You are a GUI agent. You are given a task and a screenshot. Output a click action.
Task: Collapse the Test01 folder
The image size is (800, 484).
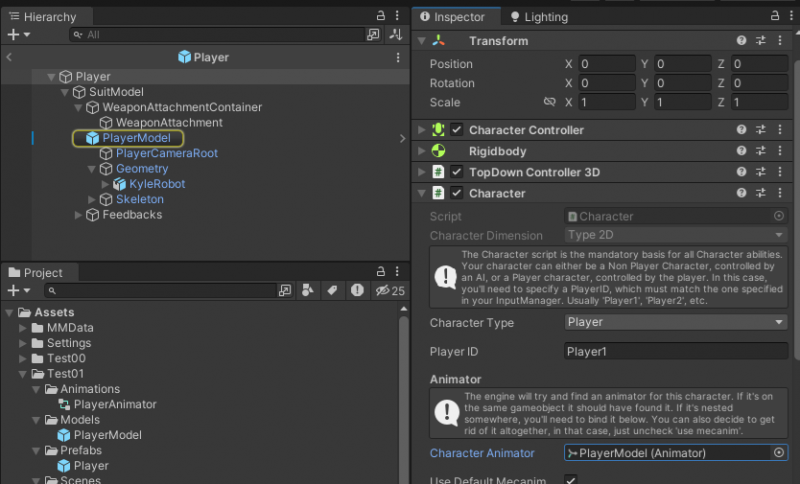click(22, 374)
